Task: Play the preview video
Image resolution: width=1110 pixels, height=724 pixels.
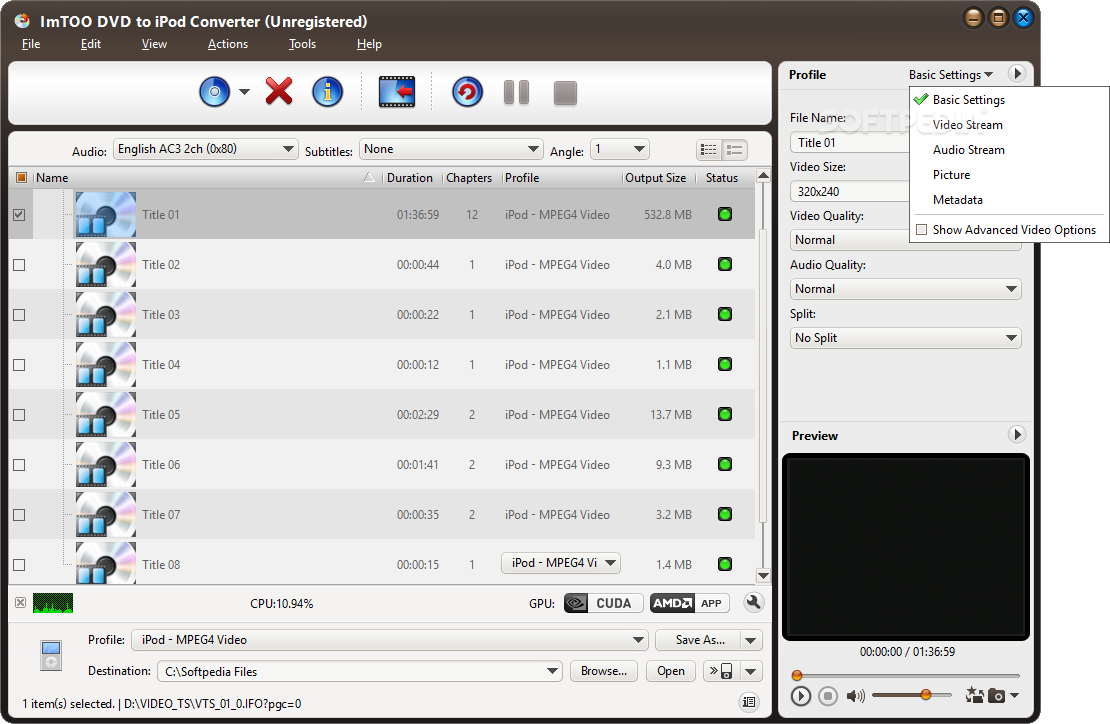Action: point(801,696)
